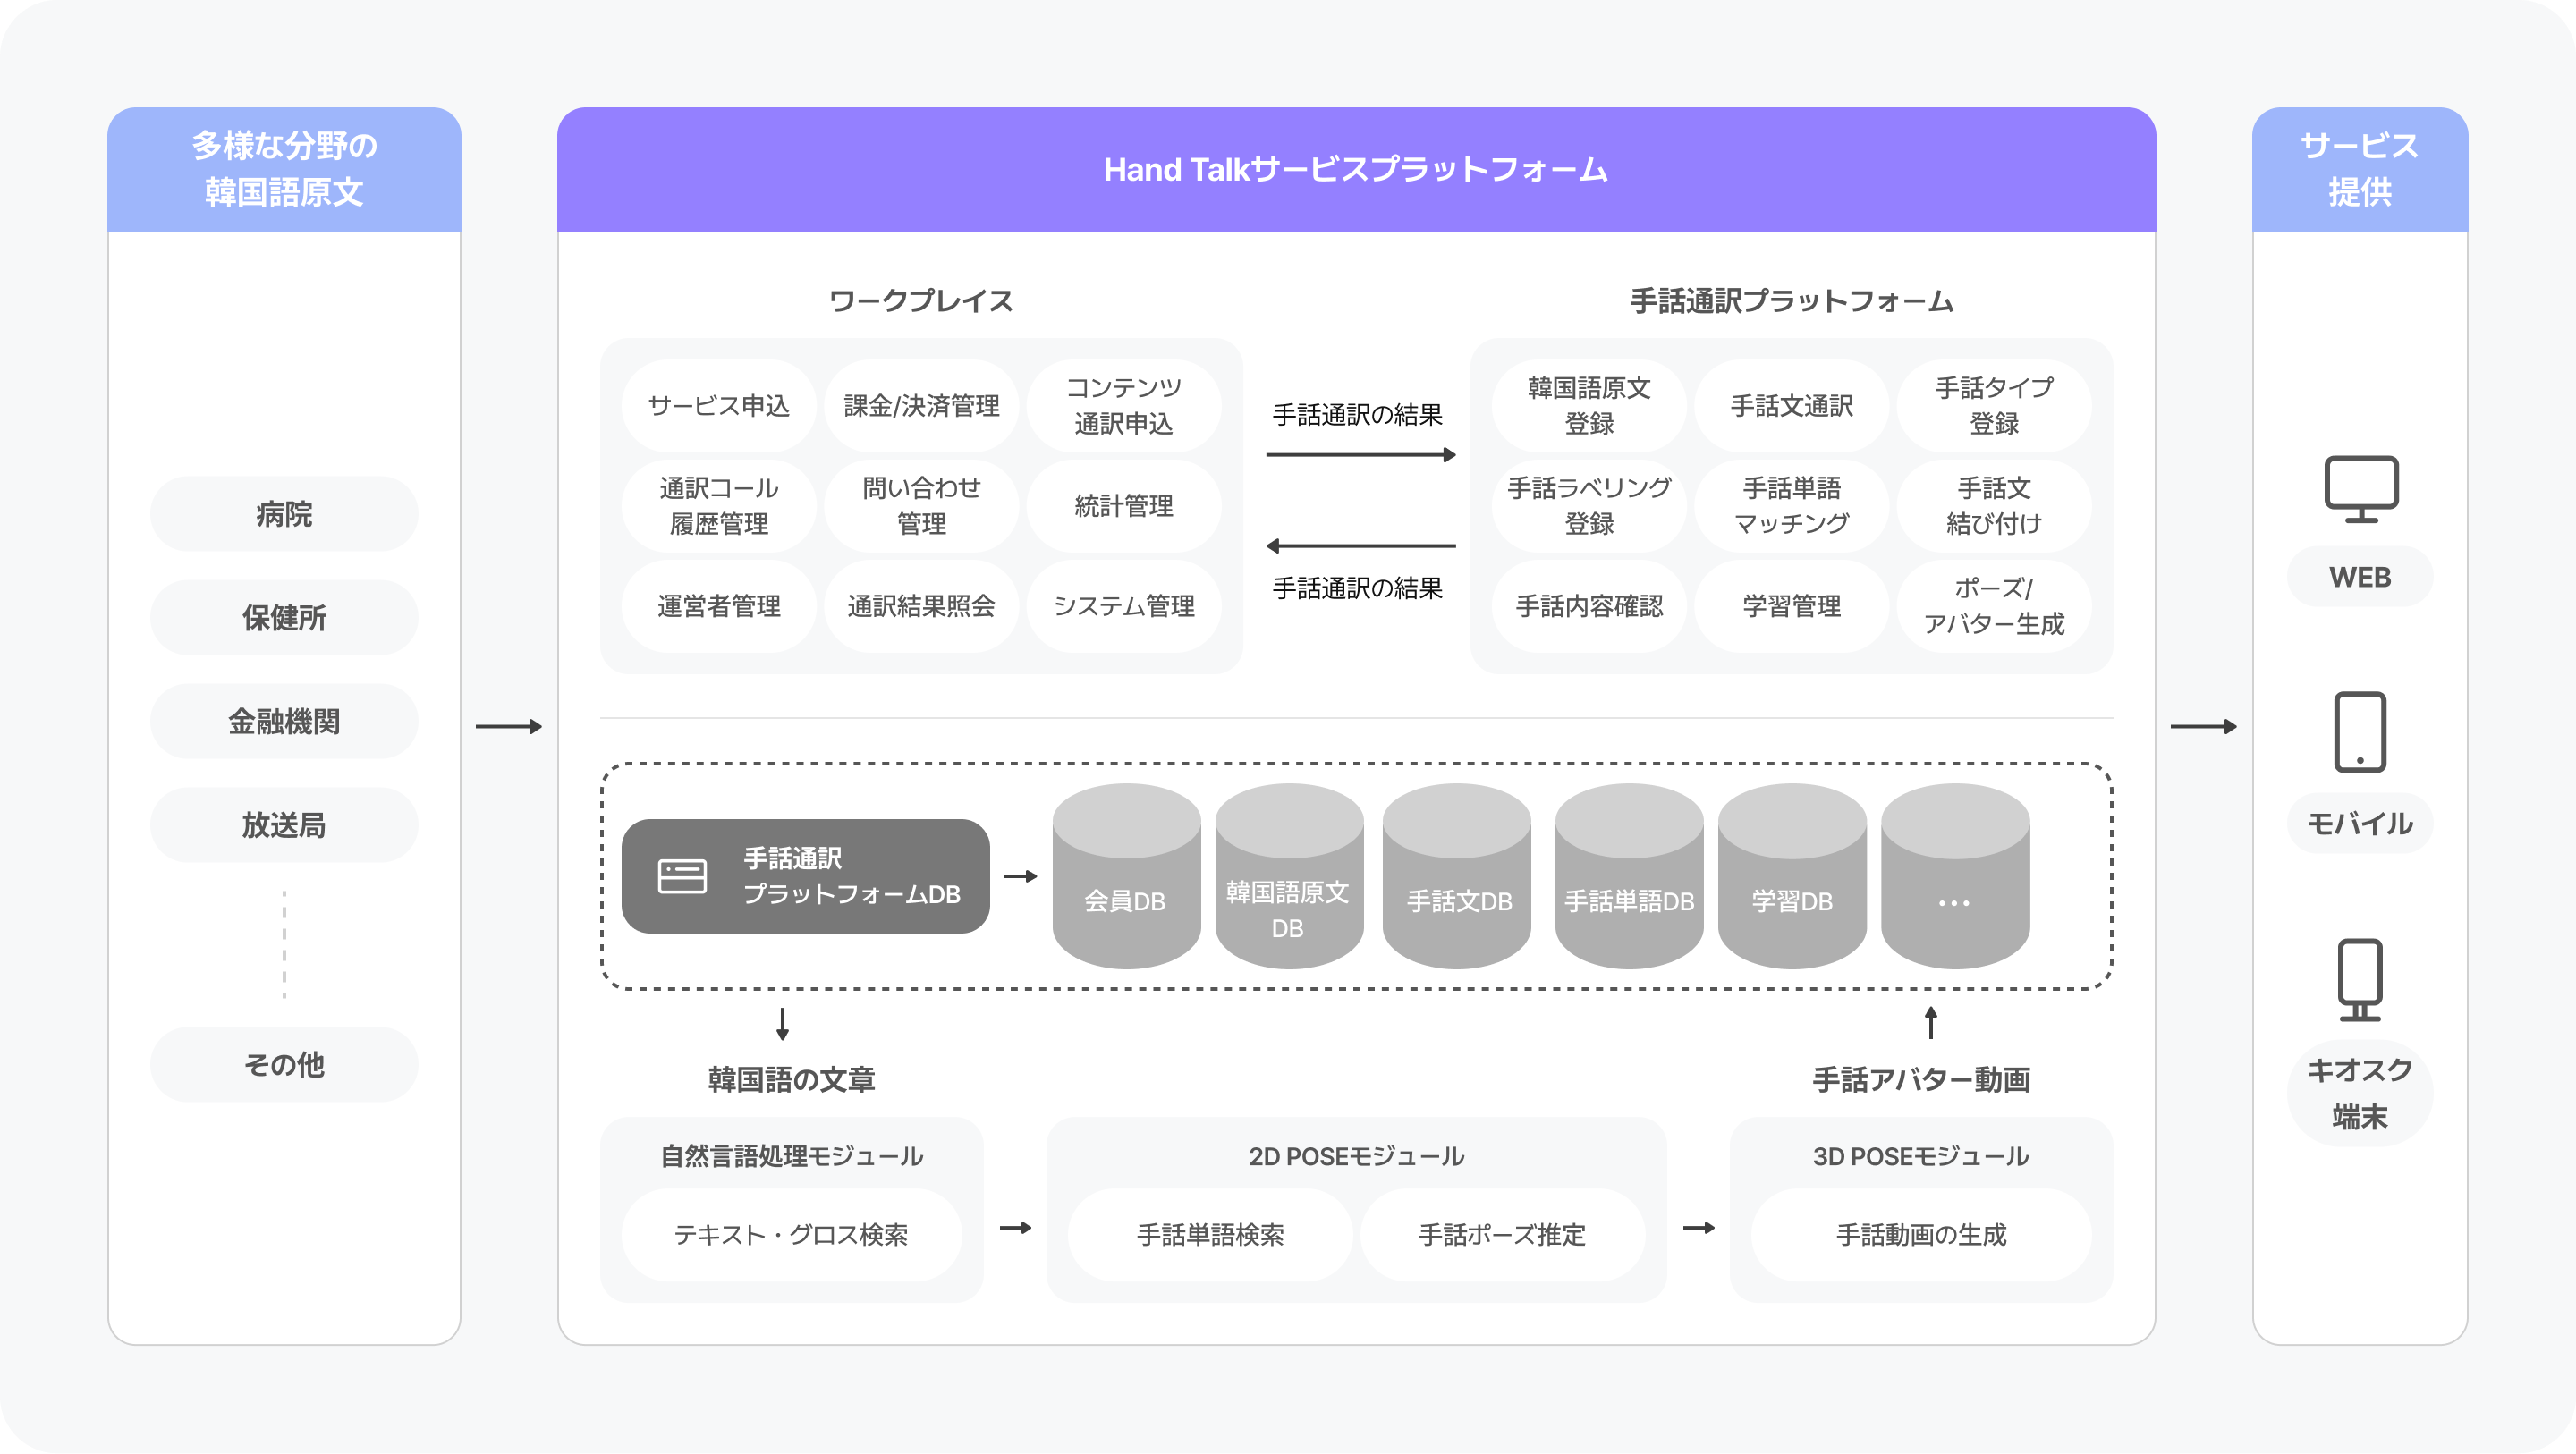Open 課金/決済管理 settings

[x=921, y=405]
